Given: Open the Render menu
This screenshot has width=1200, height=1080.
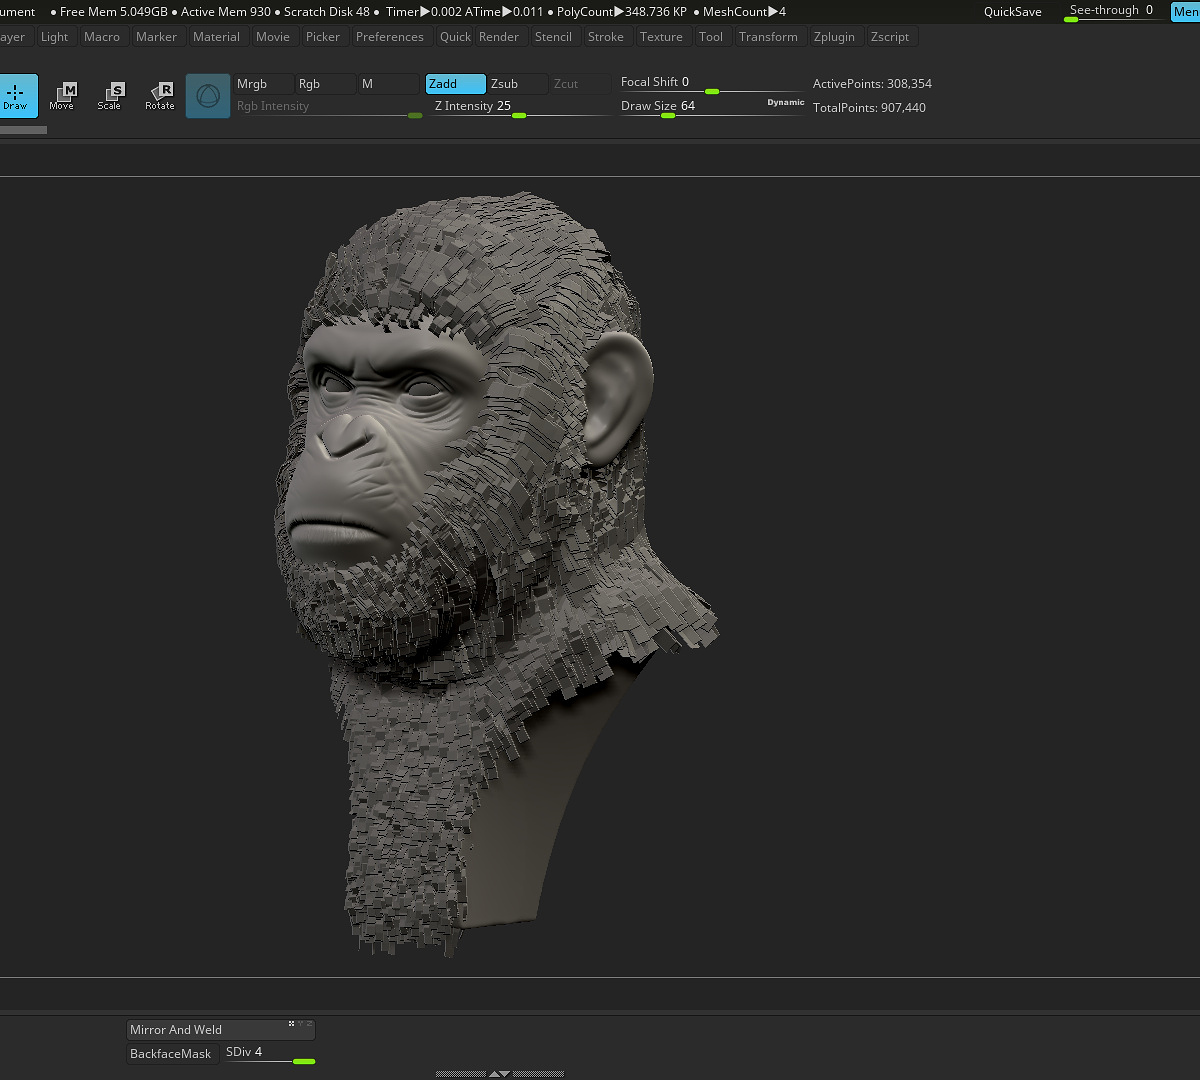Looking at the screenshot, I should [x=499, y=37].
